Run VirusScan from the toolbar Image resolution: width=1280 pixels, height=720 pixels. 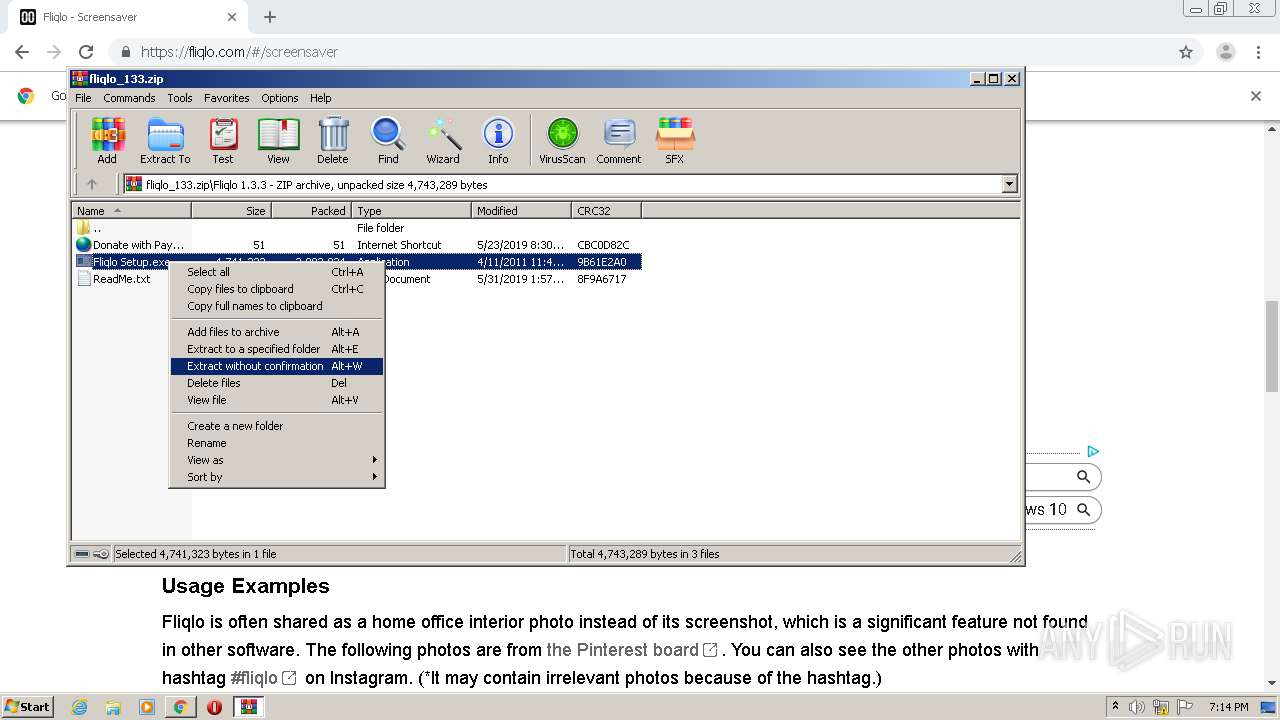(562, 140)
